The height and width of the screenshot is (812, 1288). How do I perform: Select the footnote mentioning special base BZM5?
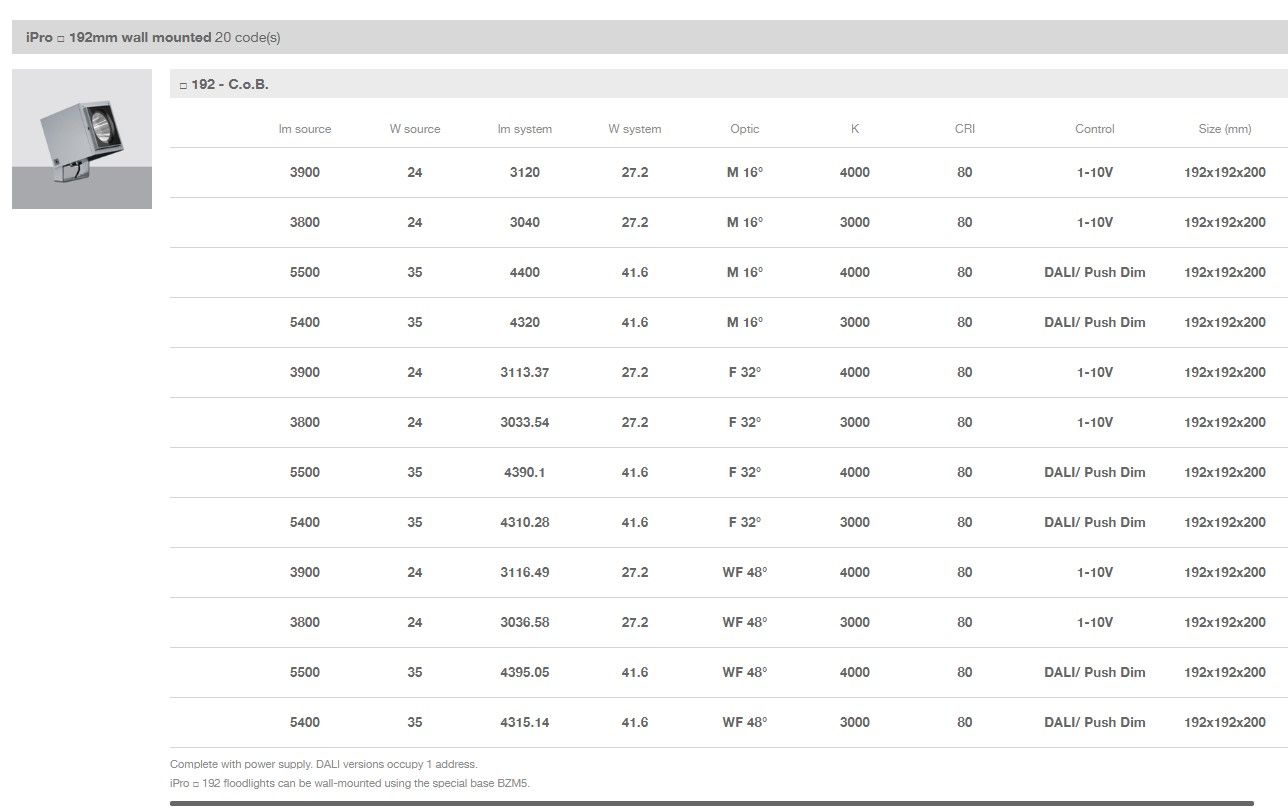point(350,783)
